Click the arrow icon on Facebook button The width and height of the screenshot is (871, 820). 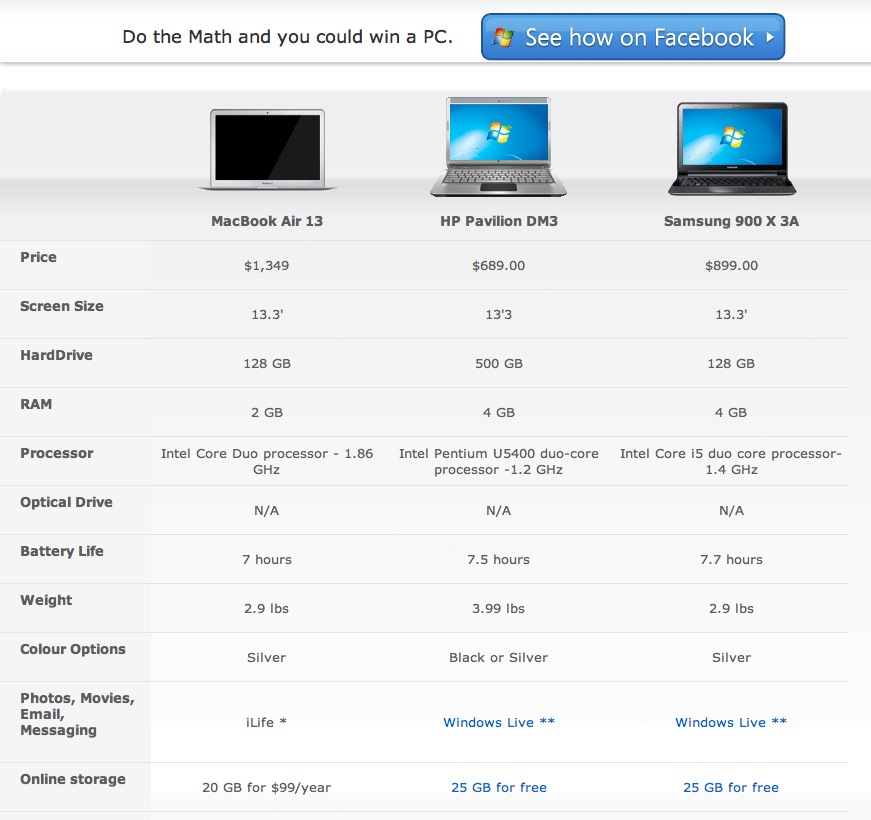[x=770, y=37]
